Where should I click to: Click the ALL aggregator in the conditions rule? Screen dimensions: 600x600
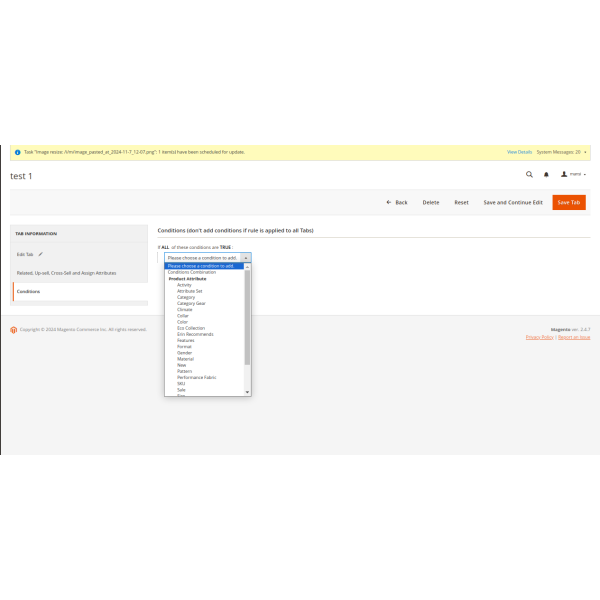coord(165,246)
